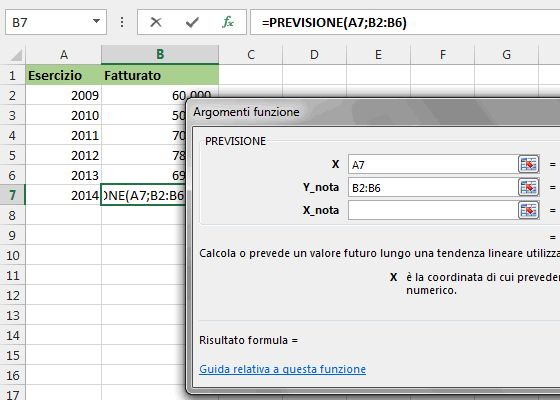Confirm formula with the checkmark icon
The image size is (560, 400).
point(192,22)
